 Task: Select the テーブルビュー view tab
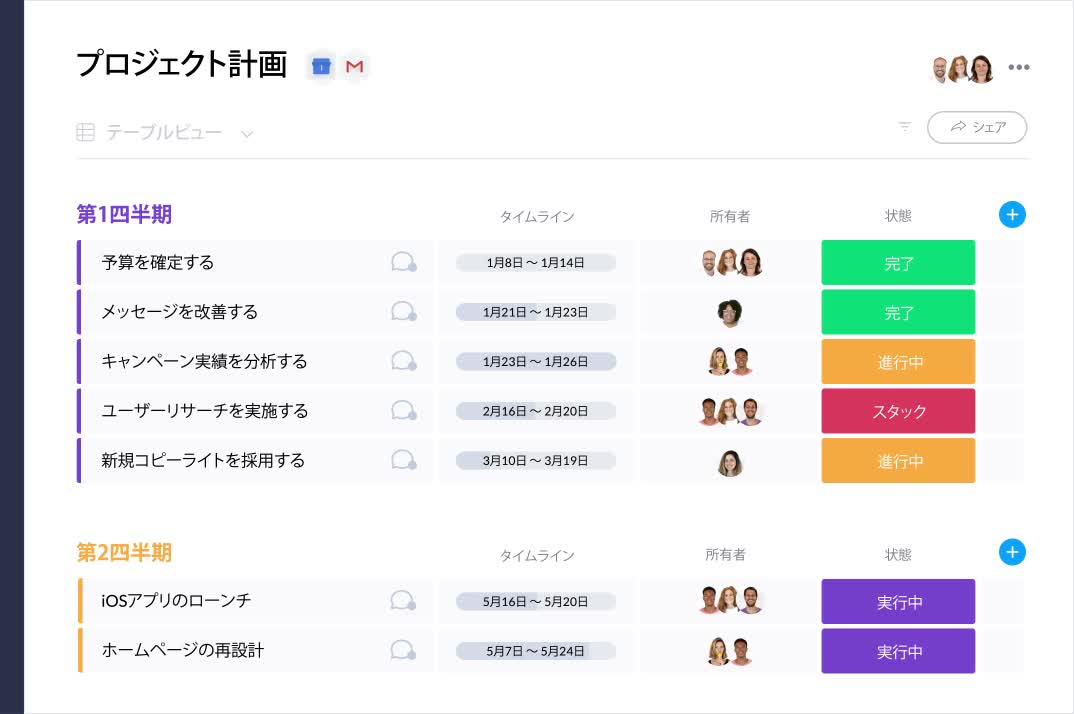coord(164,132)
